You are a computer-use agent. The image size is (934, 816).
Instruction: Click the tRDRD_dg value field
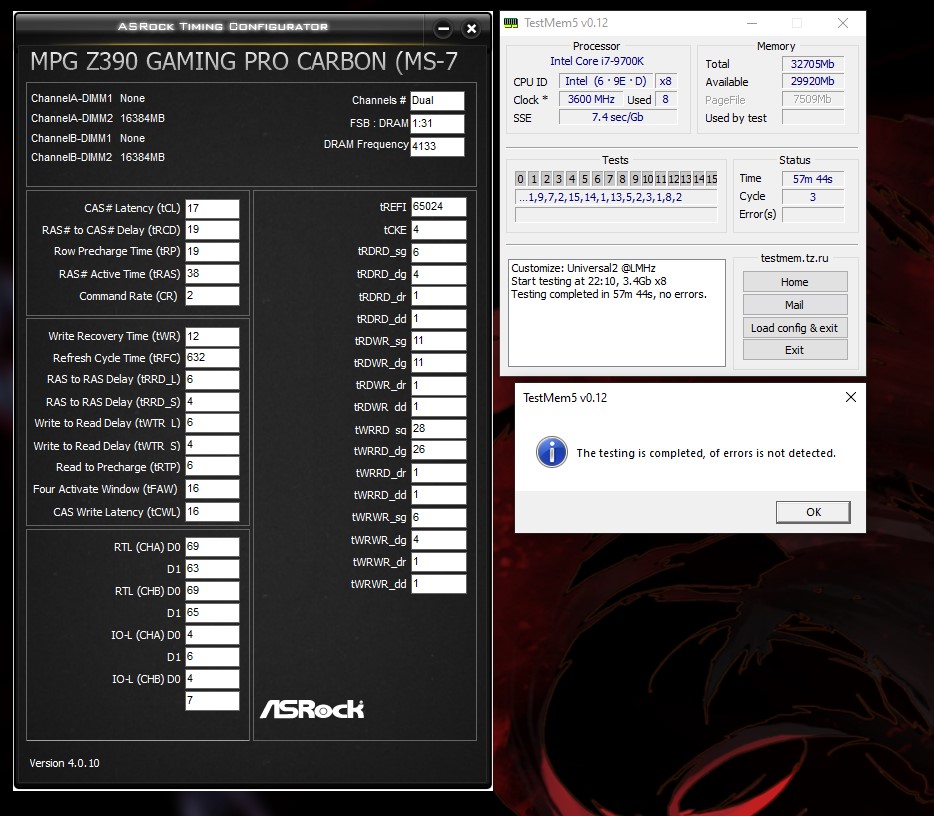(438, 275)
